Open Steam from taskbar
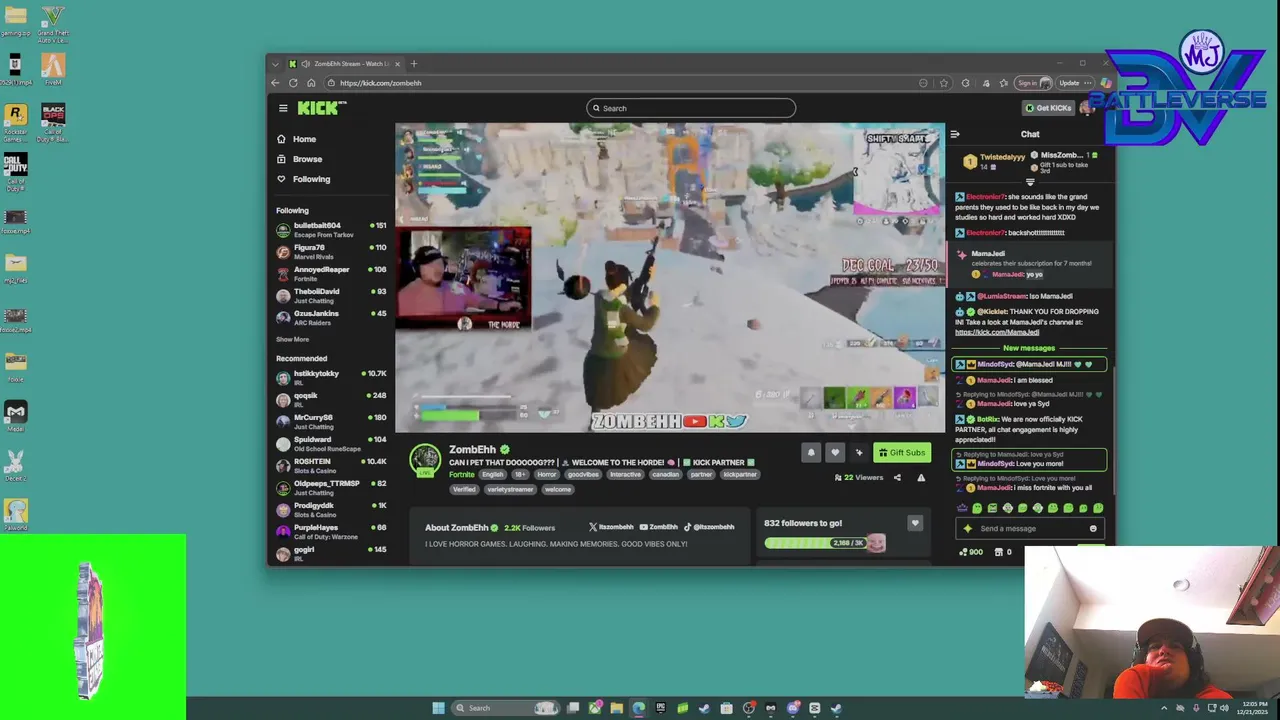1280x720 pixels. click(705, 708)
